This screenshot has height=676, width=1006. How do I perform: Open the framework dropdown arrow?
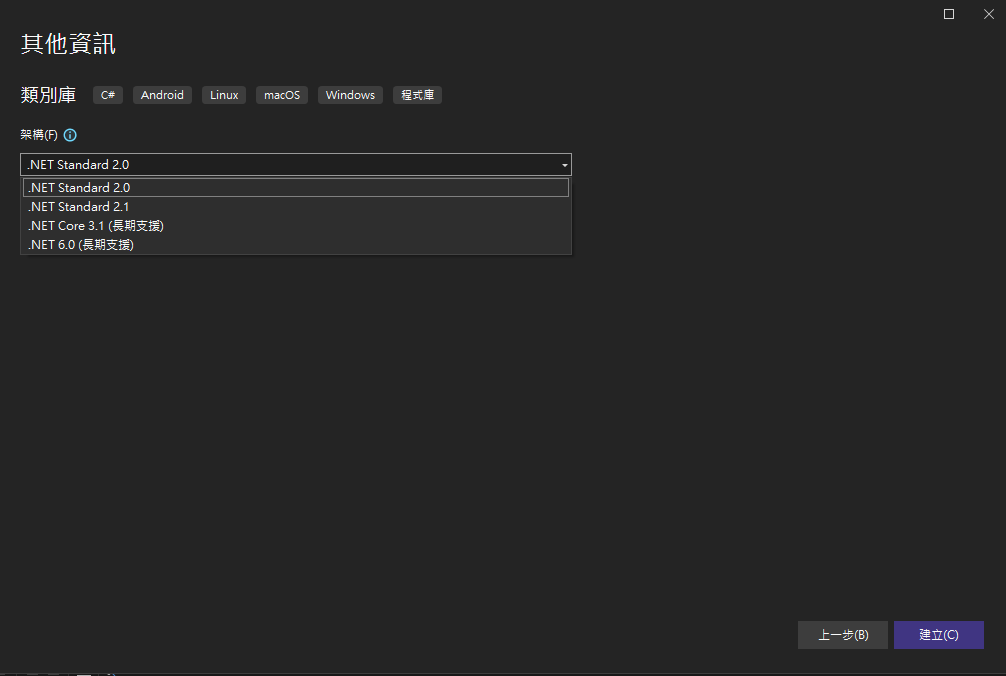point(564,164)
